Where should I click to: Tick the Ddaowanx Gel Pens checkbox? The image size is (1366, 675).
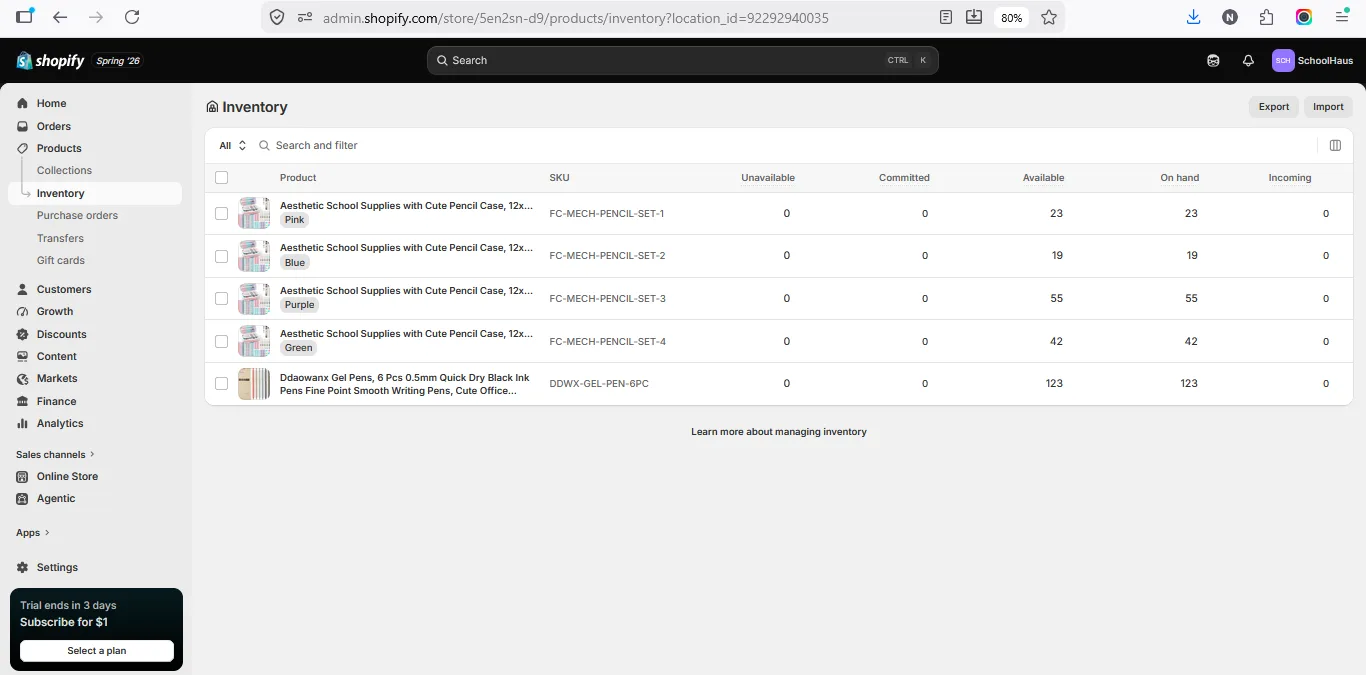[221, 383]
